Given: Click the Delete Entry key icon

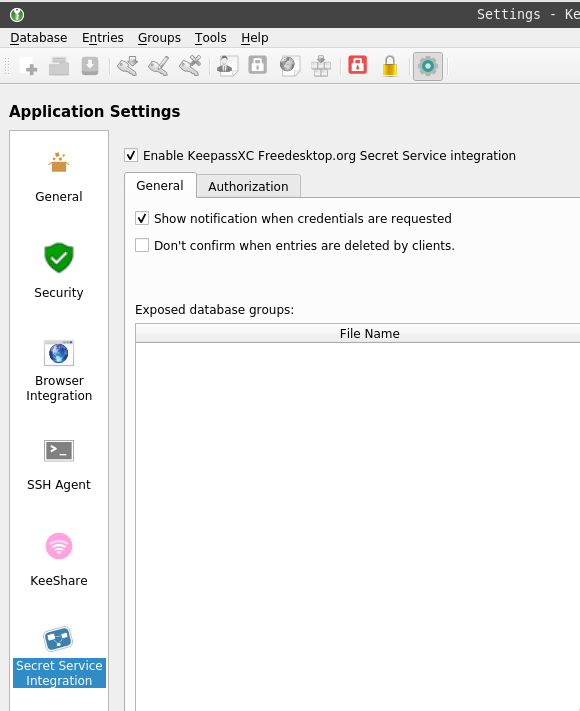Looking at the screenshot, I should [x=190, y=66].
